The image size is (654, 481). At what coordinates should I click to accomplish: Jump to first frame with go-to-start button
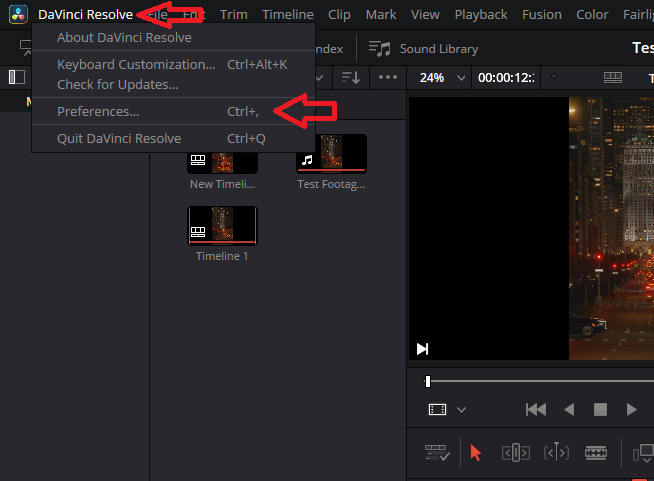[536, 409]
